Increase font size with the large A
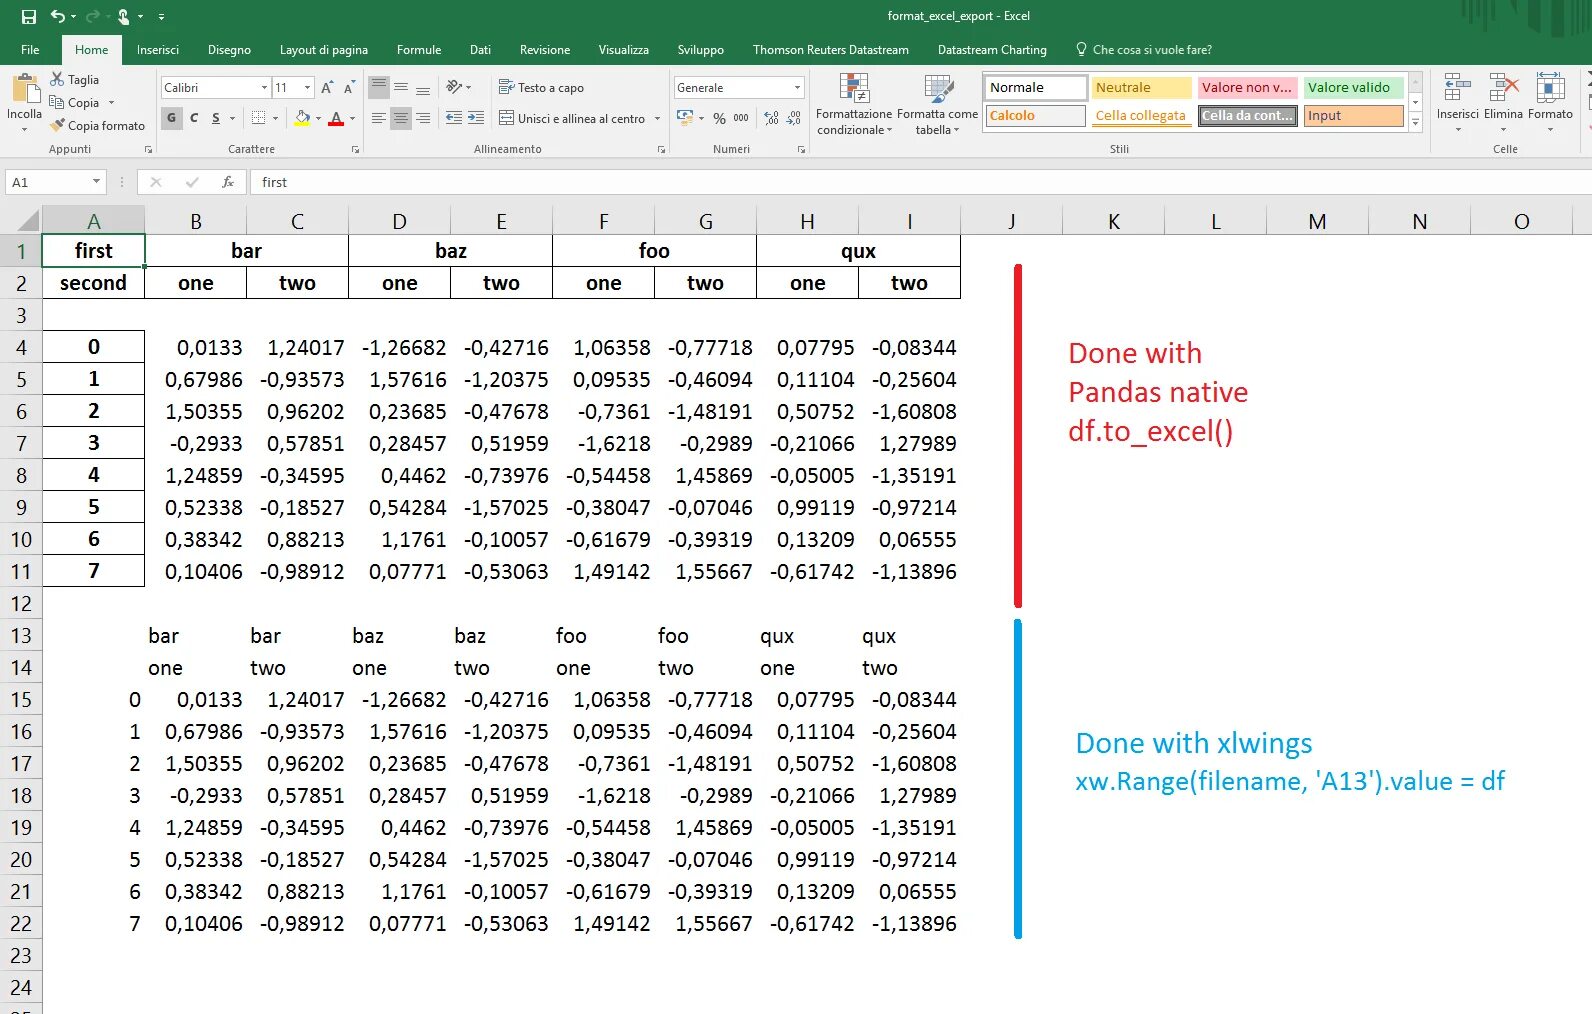 coord(327,88)
